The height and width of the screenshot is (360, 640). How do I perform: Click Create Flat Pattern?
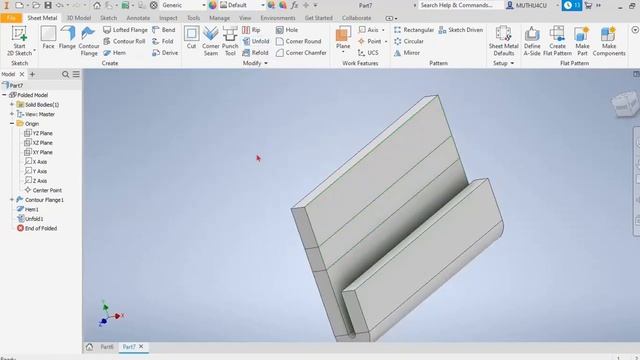557,41
